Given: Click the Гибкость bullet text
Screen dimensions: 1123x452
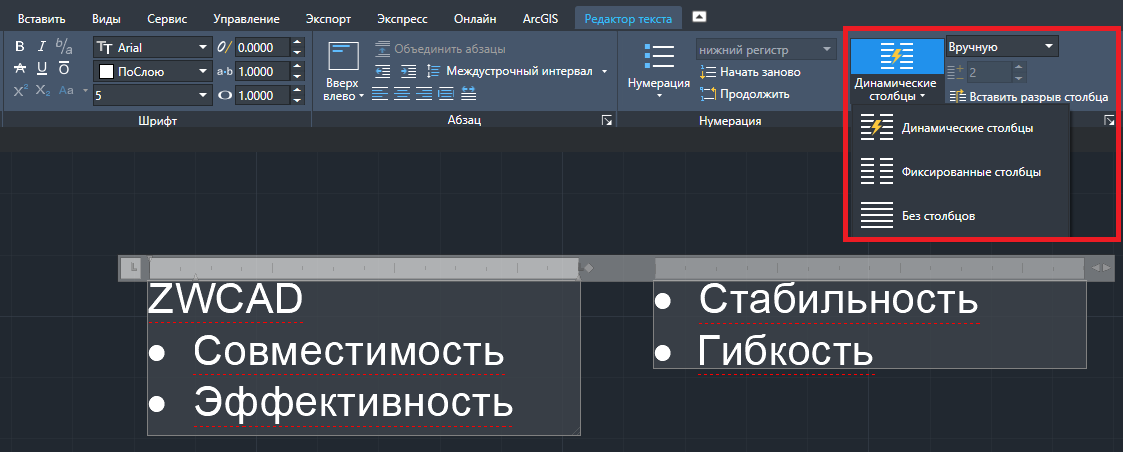Looking at the screenshot, I should [786, 351].
